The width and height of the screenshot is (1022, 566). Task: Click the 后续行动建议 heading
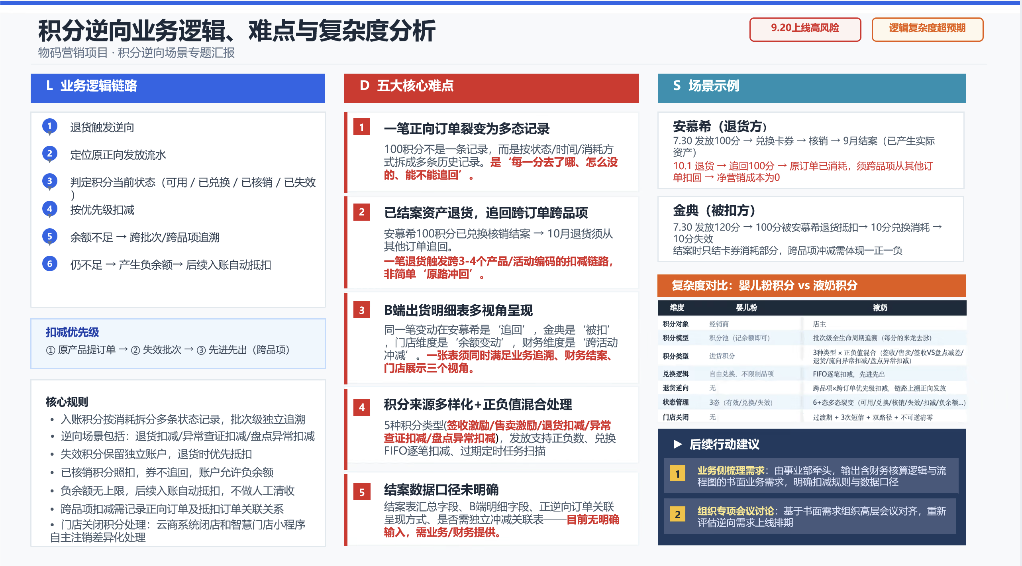[724, 444]
